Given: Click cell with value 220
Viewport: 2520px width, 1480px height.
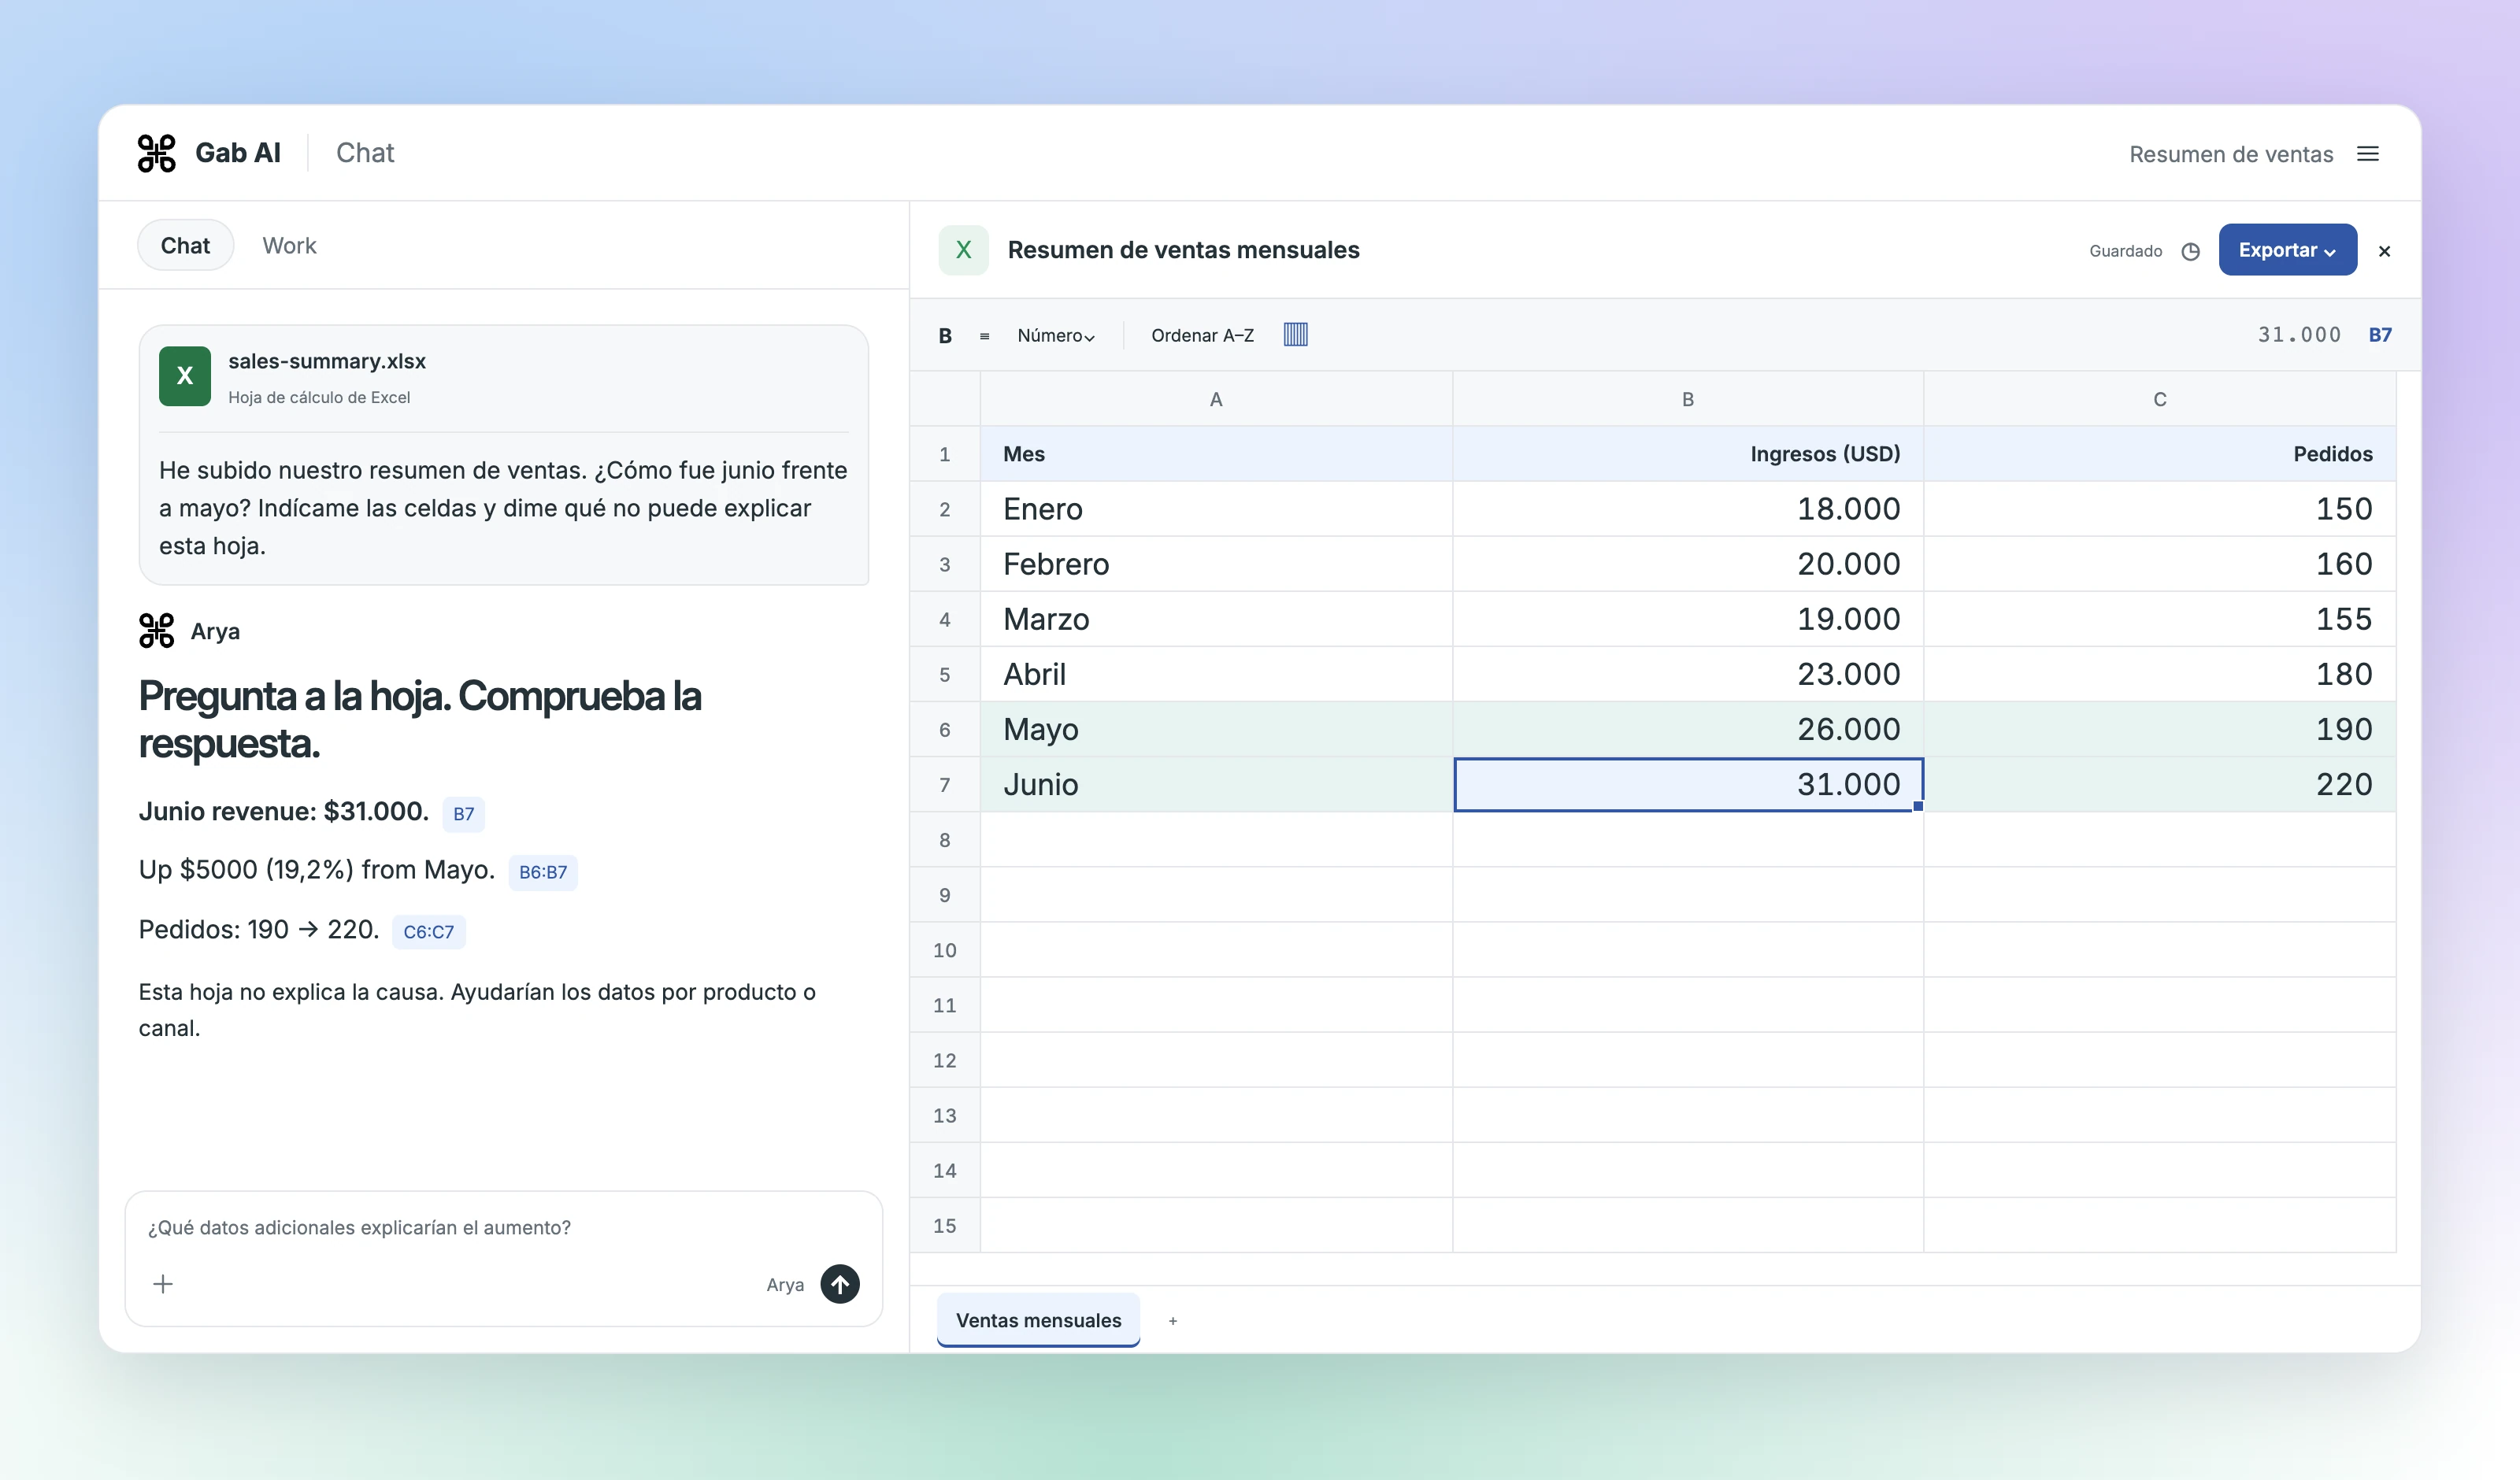Looking at the screenshot, I should [x=2159, y=785].
